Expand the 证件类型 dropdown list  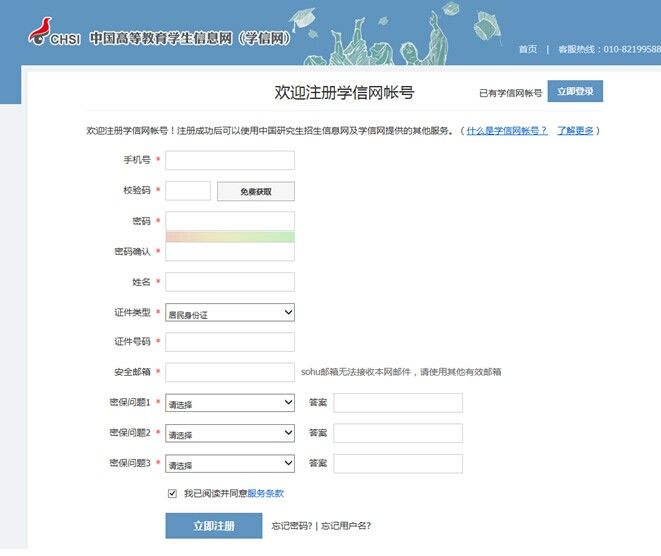230,313
